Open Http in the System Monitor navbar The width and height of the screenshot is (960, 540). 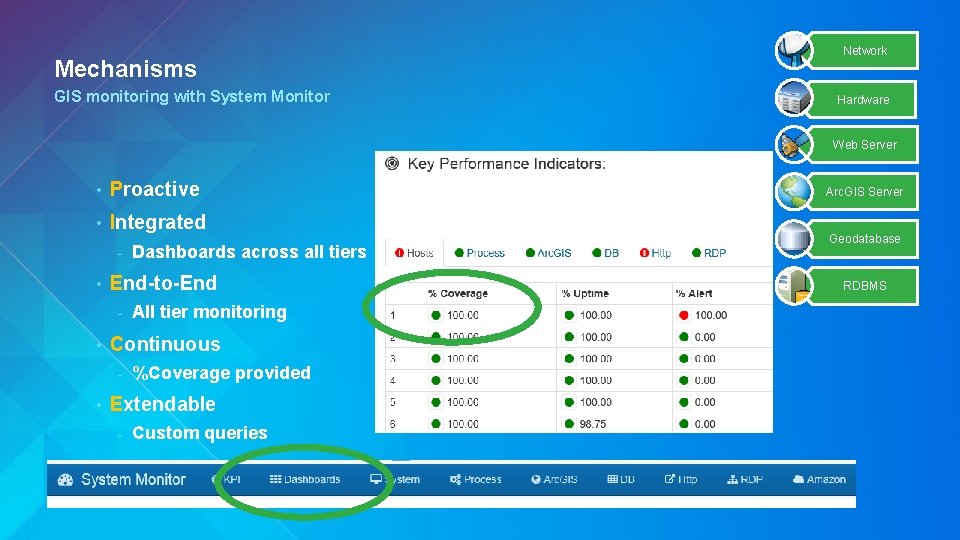click(x=681, y=479)
